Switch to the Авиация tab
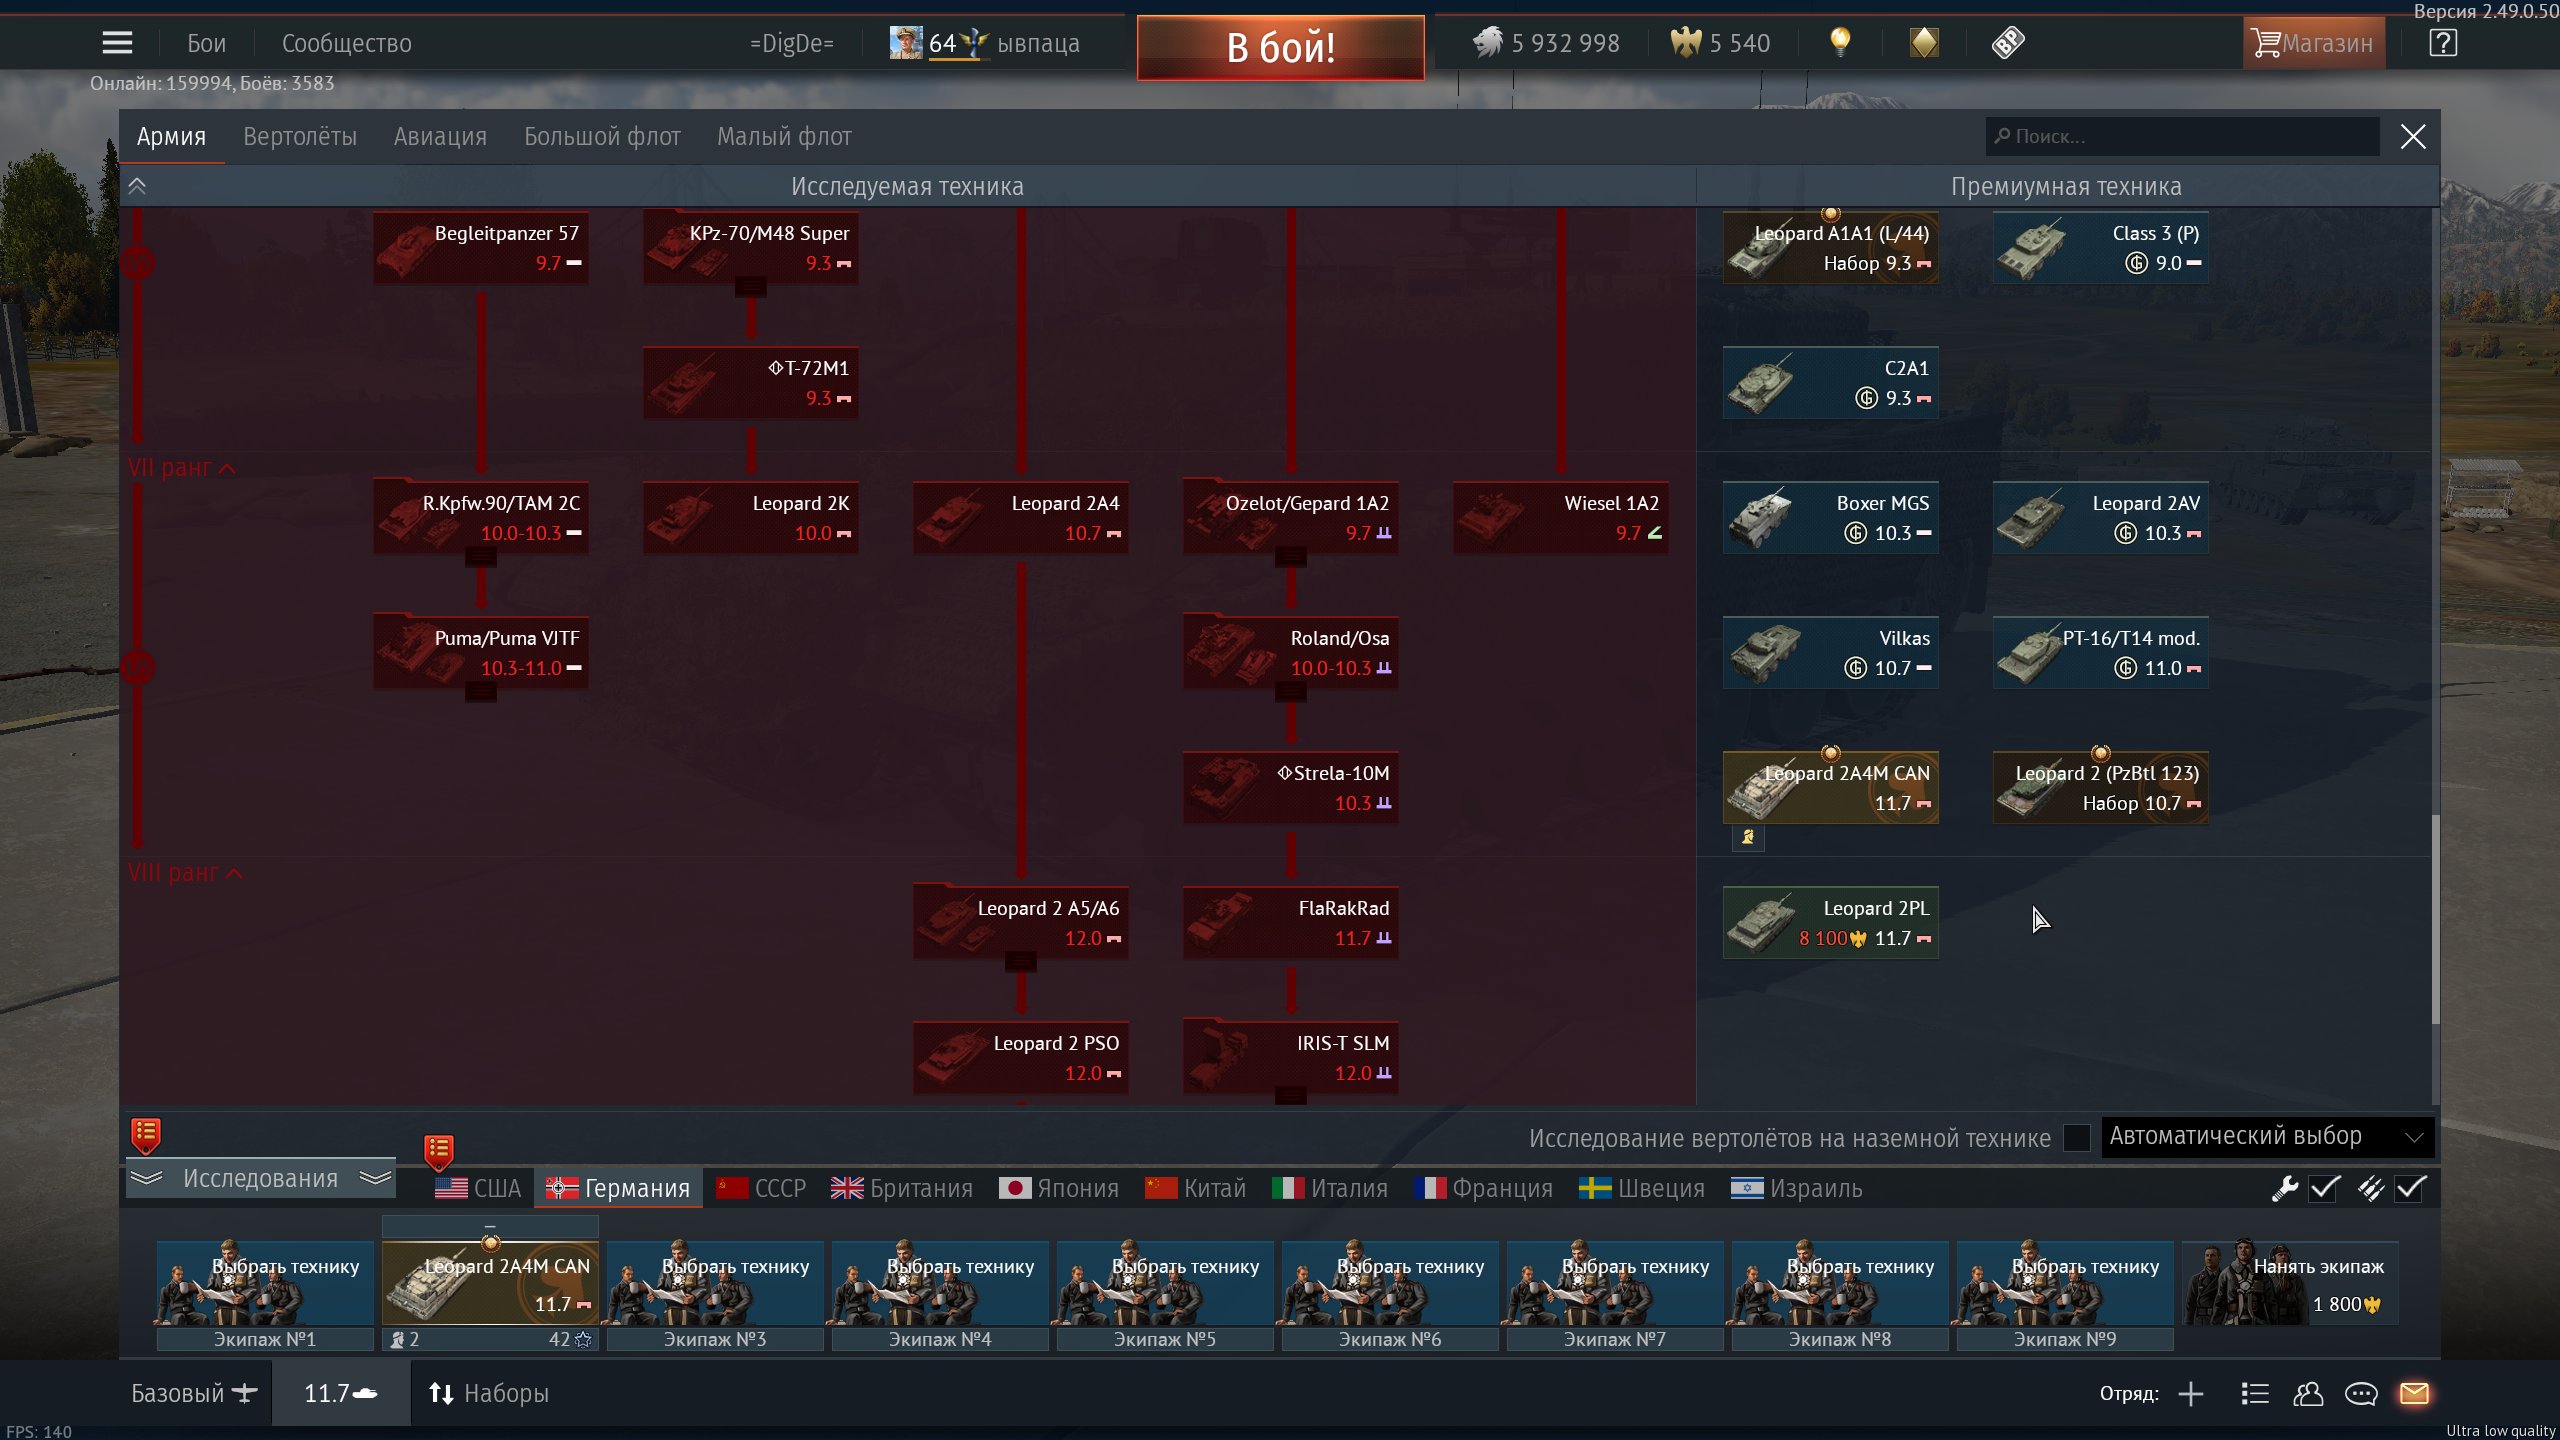 pyautogui.click(x=440, y=137)
